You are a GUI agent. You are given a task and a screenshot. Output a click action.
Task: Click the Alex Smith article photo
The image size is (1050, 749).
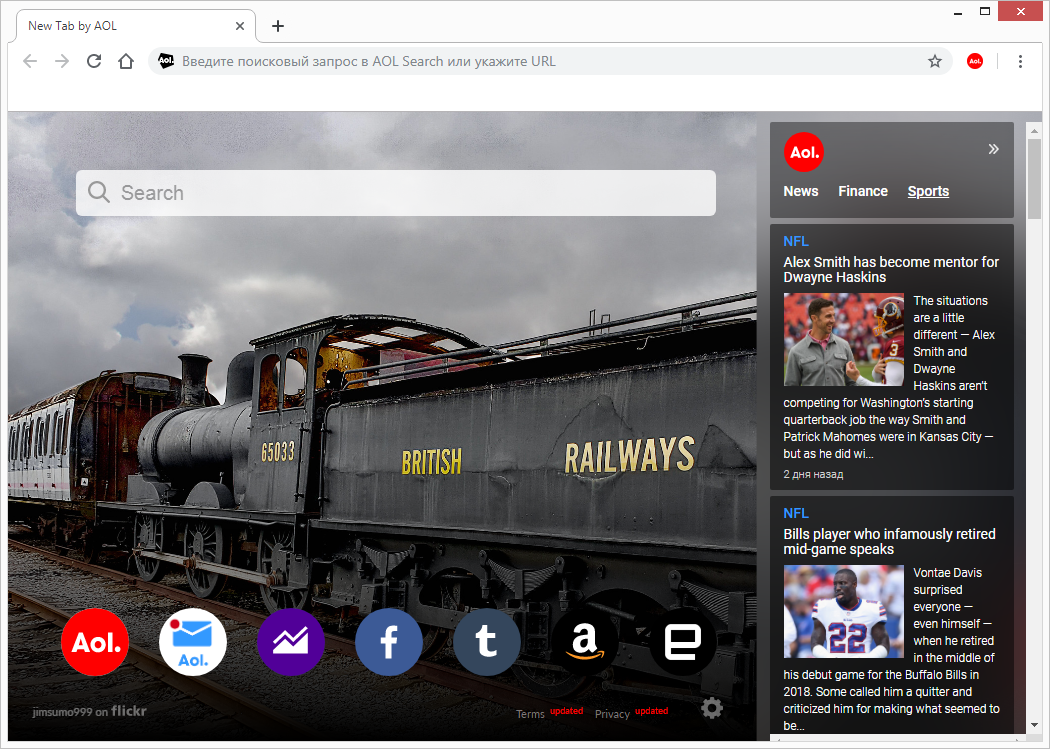click(844, 339)
